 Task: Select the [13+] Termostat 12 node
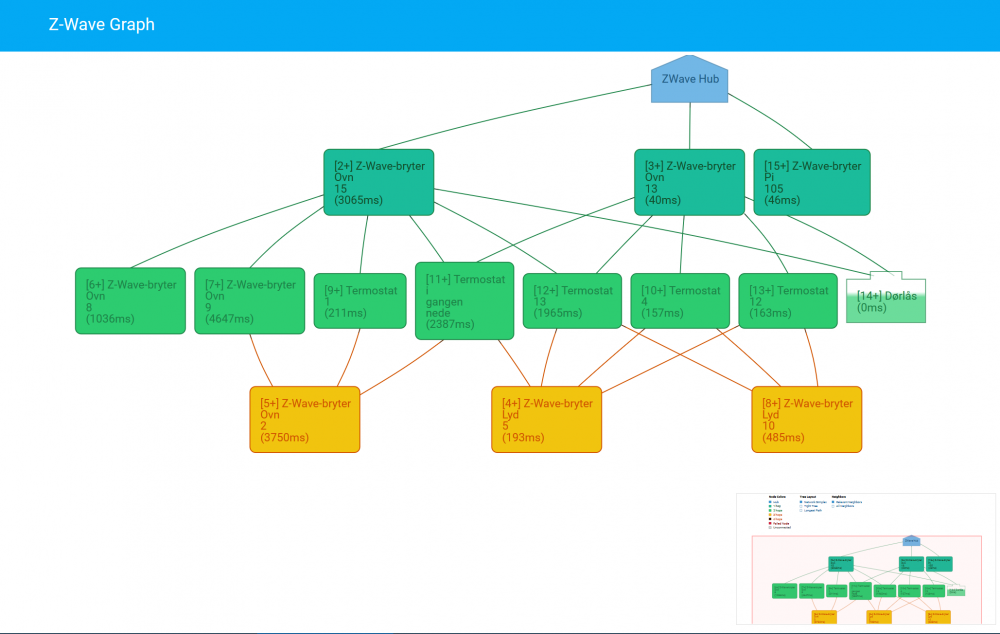(x=788, y=301)
